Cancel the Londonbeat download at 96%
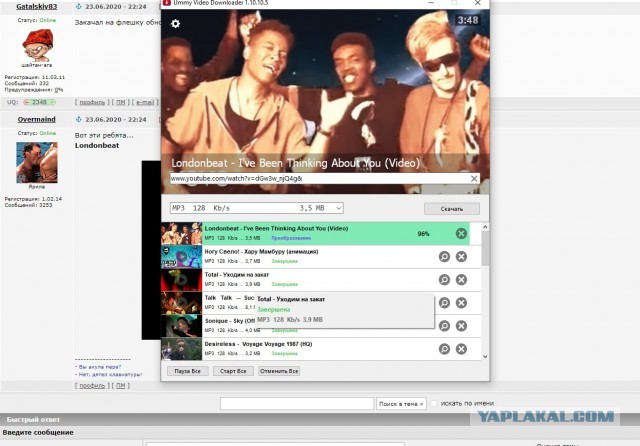The height and width of the screenshot is (446, 640). coord(461,234)
